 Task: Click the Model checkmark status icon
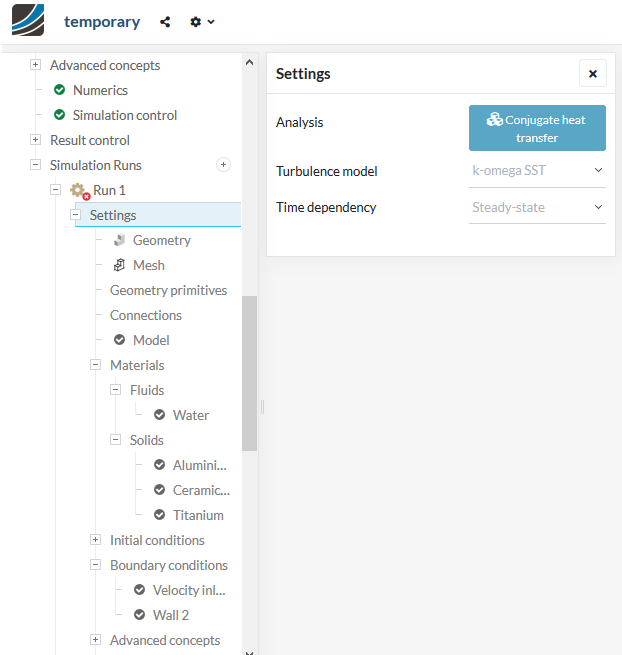point(119,340)
